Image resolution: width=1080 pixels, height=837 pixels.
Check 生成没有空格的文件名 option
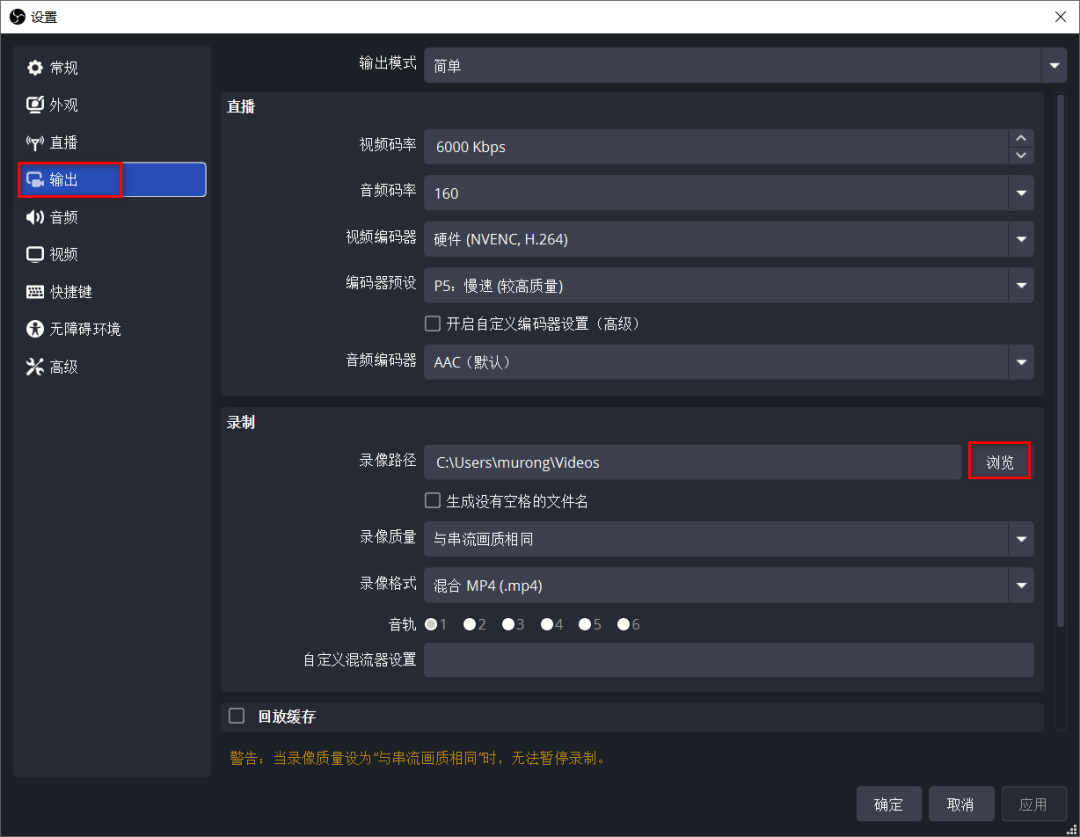[x=432, y=500]
